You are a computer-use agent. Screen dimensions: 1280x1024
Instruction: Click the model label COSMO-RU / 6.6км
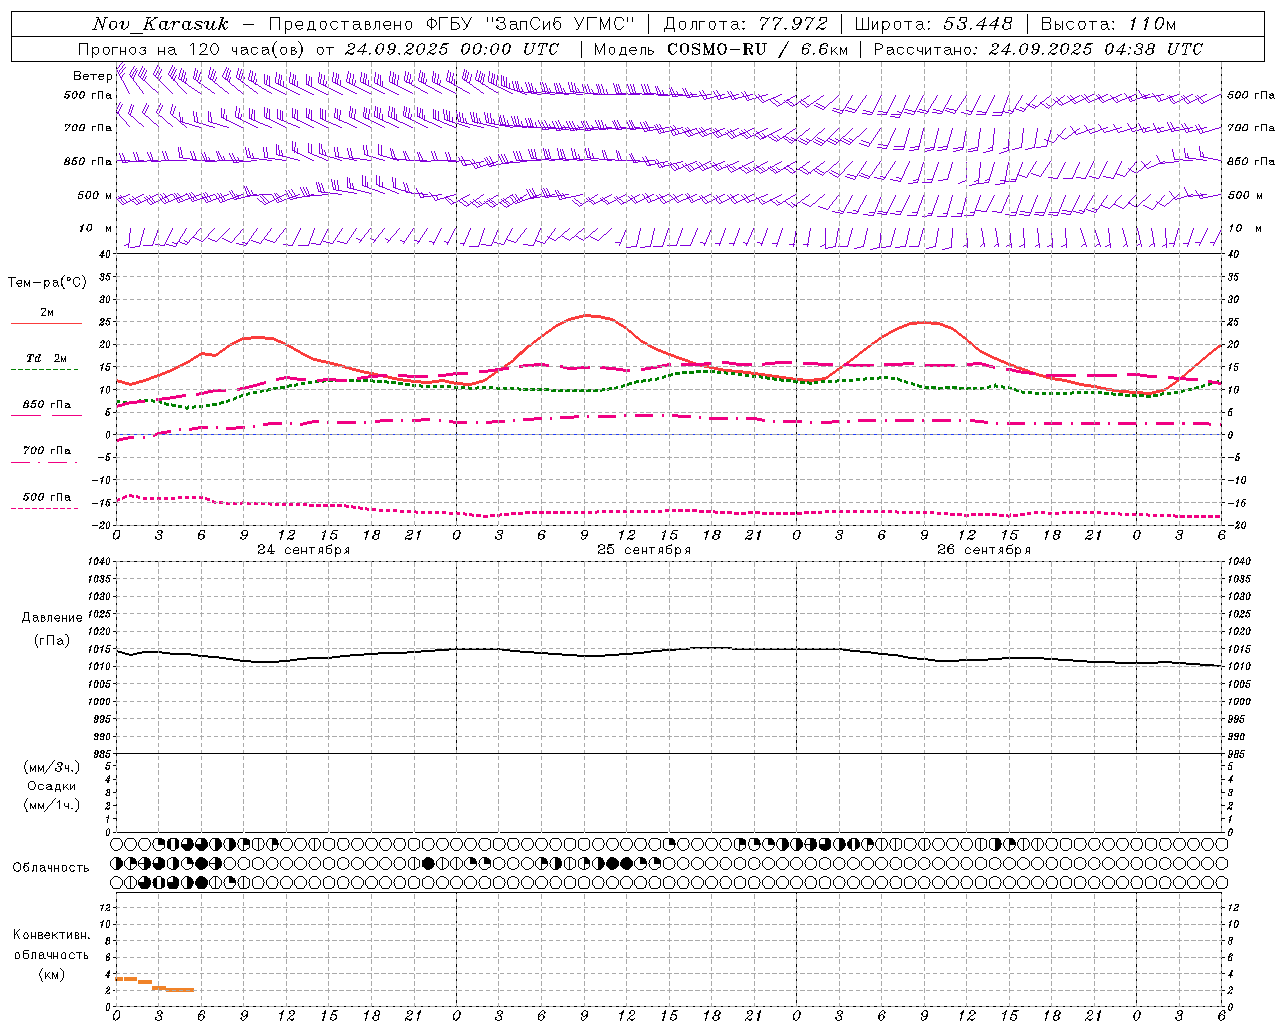click(x=757, y=49)
